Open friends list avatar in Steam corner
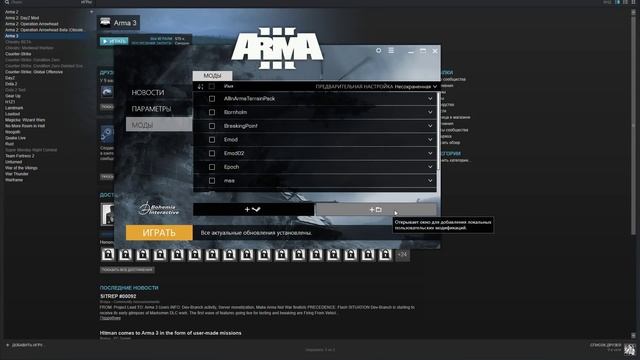 [x=630, y=349]
